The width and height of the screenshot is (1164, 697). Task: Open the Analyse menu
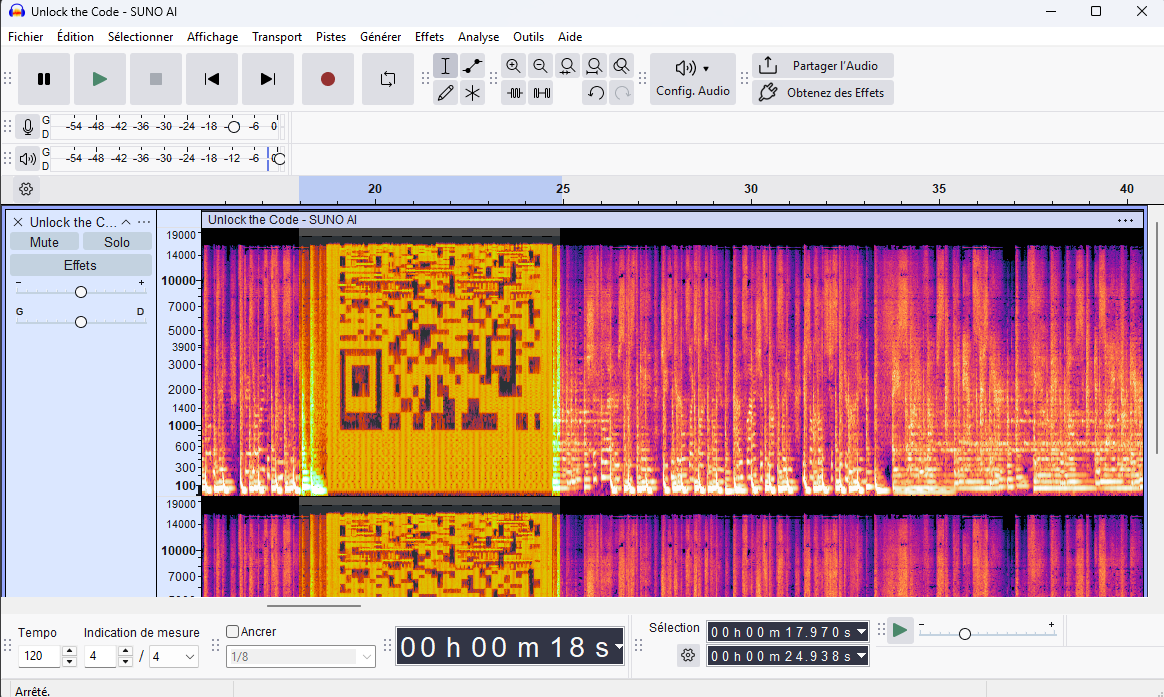click(x=478, y=37)
